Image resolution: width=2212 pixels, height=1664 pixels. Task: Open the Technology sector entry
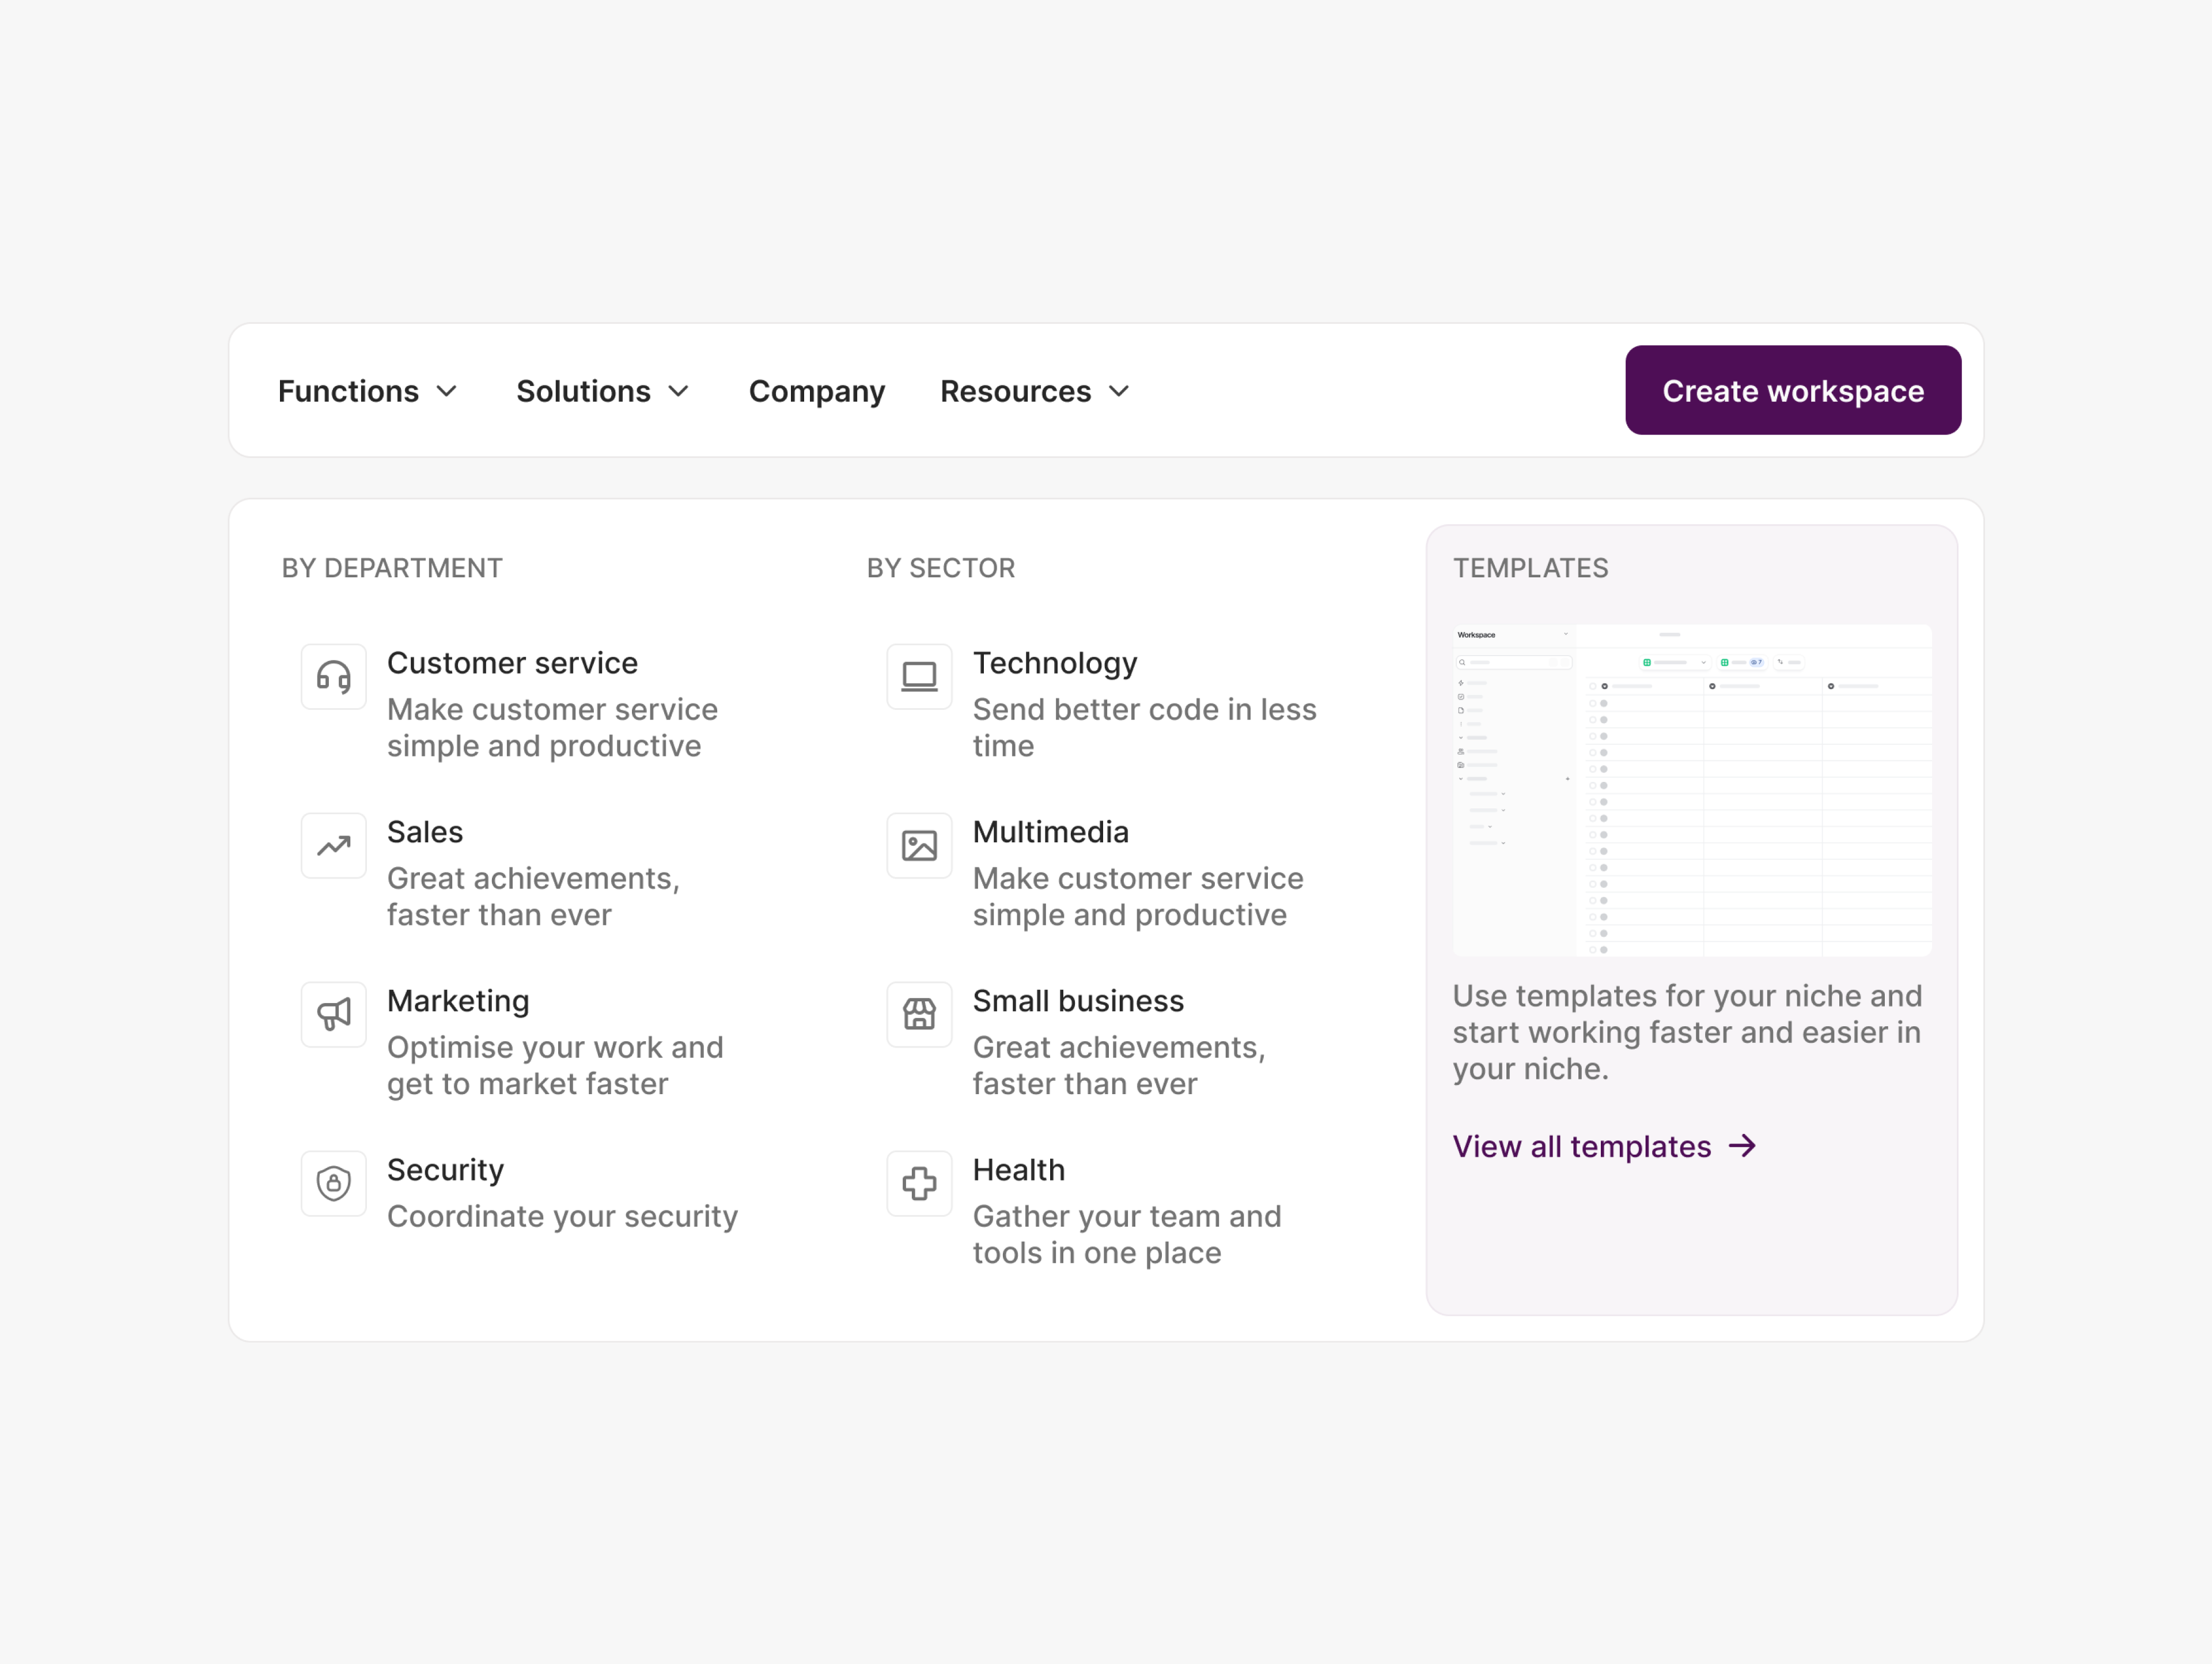click(x=1055, y=662)
